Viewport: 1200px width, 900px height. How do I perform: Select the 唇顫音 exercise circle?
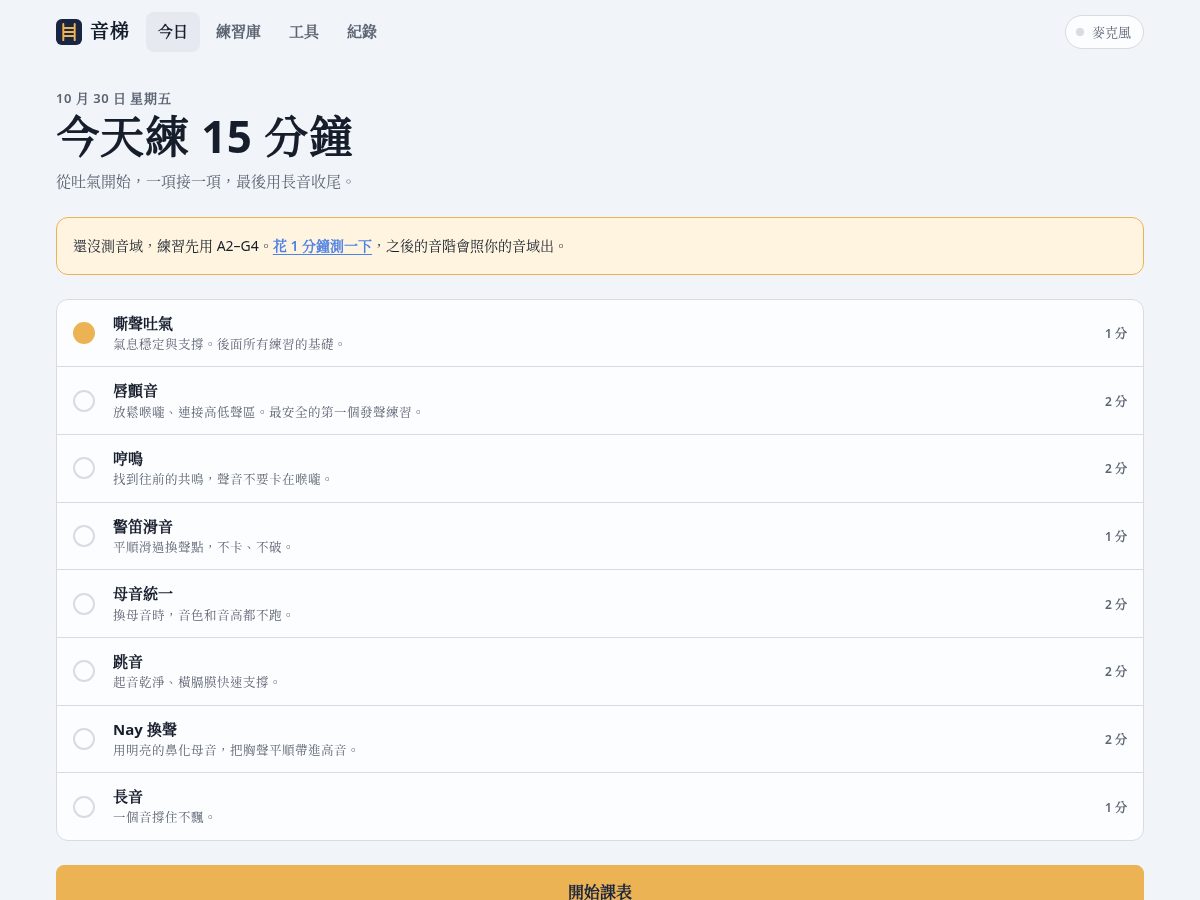pos(84,401)
